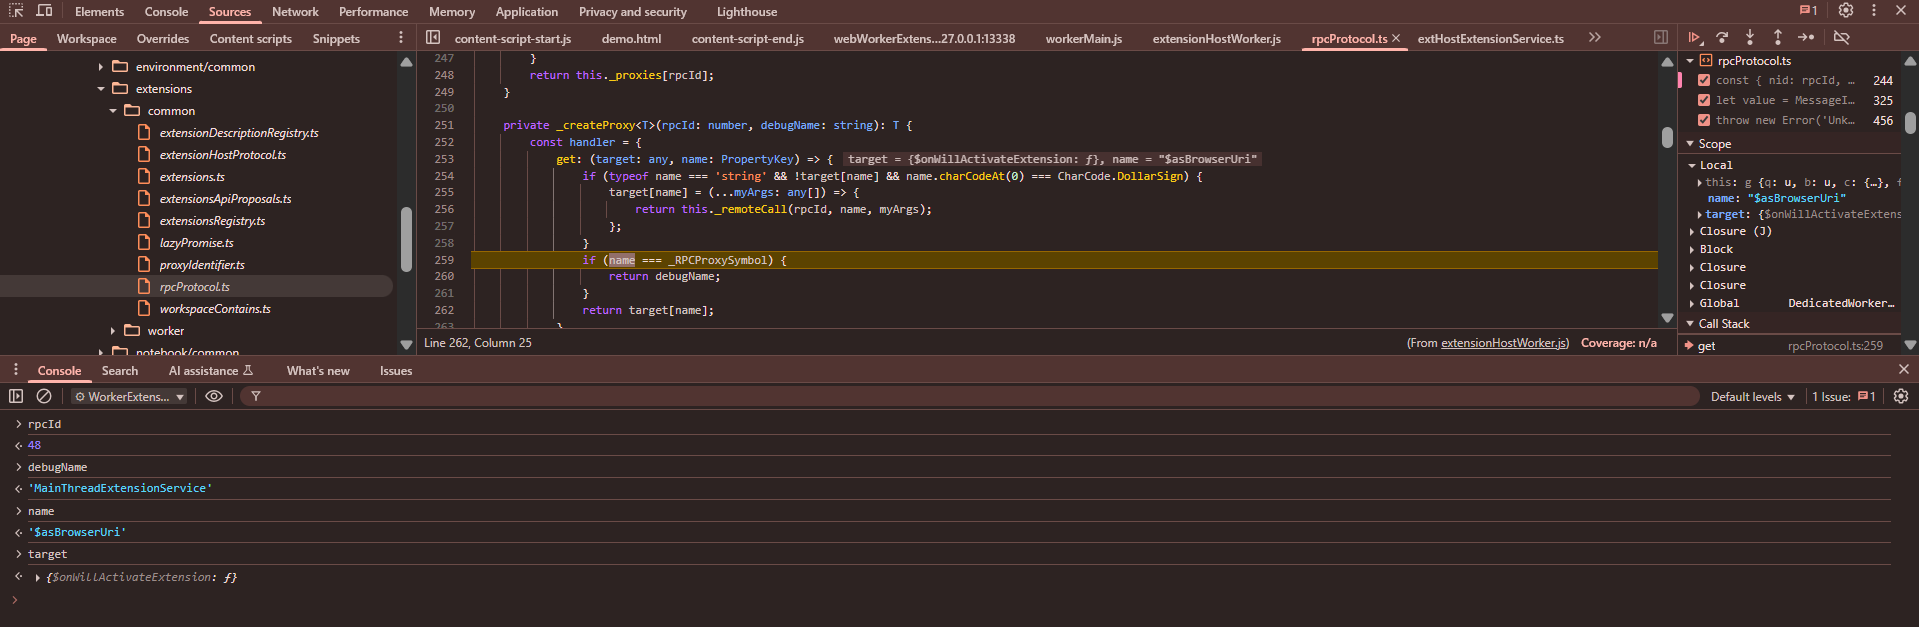Toggle the debugger sidebar icon
The width and height of the screenshot is (1919, 627).
(x=1661, y=38)
